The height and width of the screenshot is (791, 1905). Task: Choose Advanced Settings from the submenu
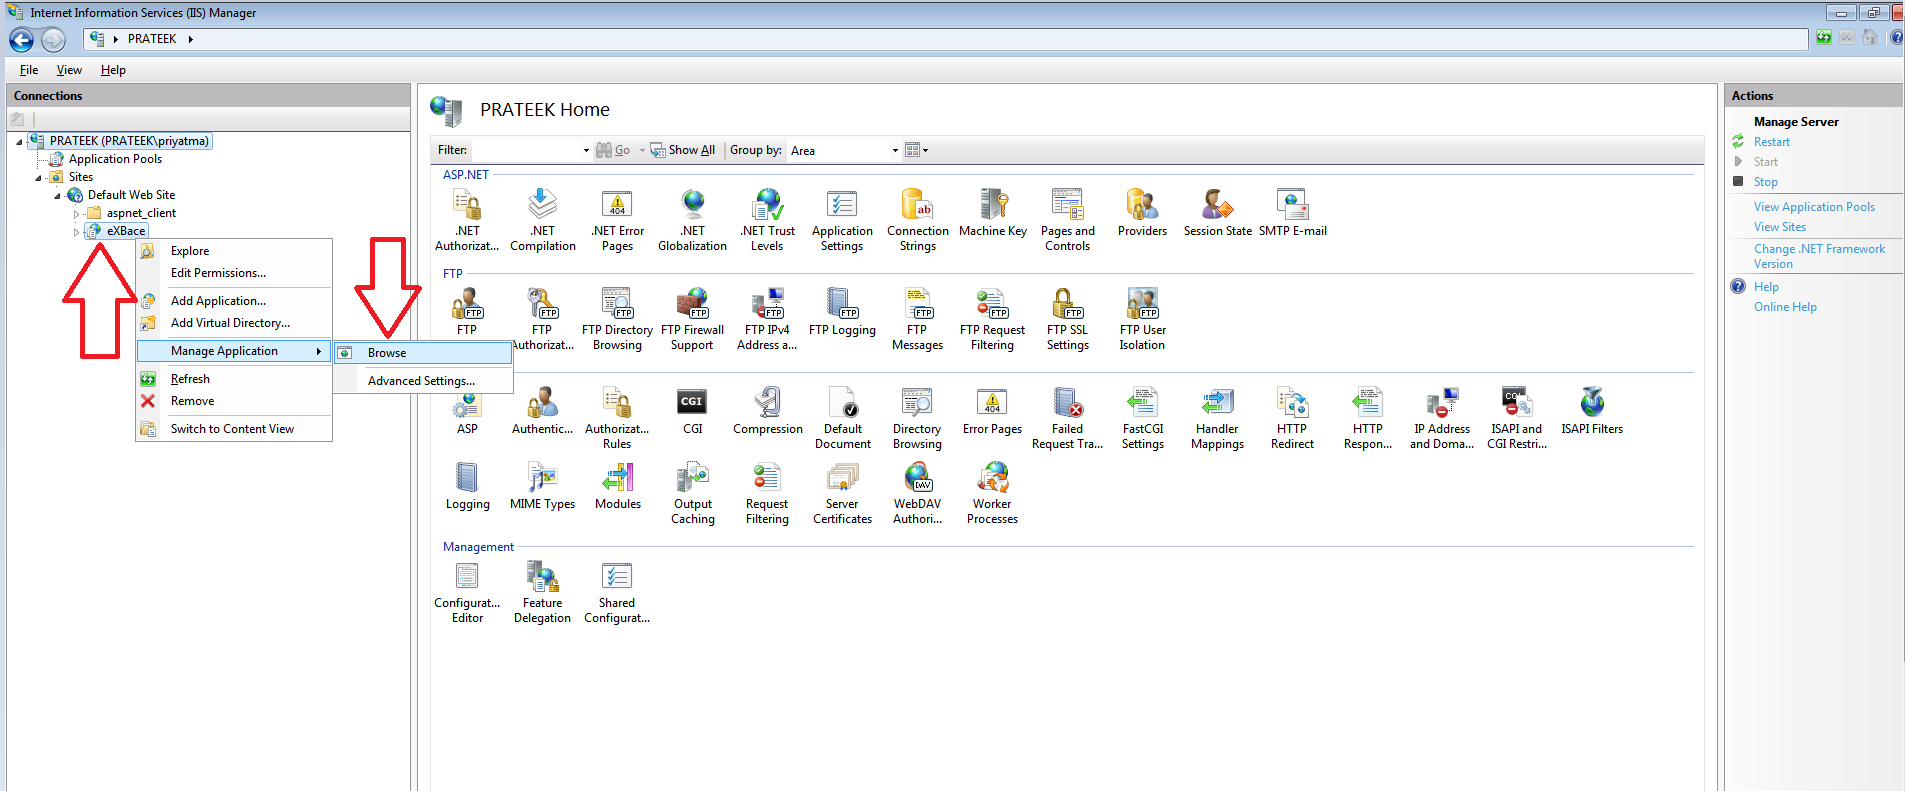click(423, 381)
